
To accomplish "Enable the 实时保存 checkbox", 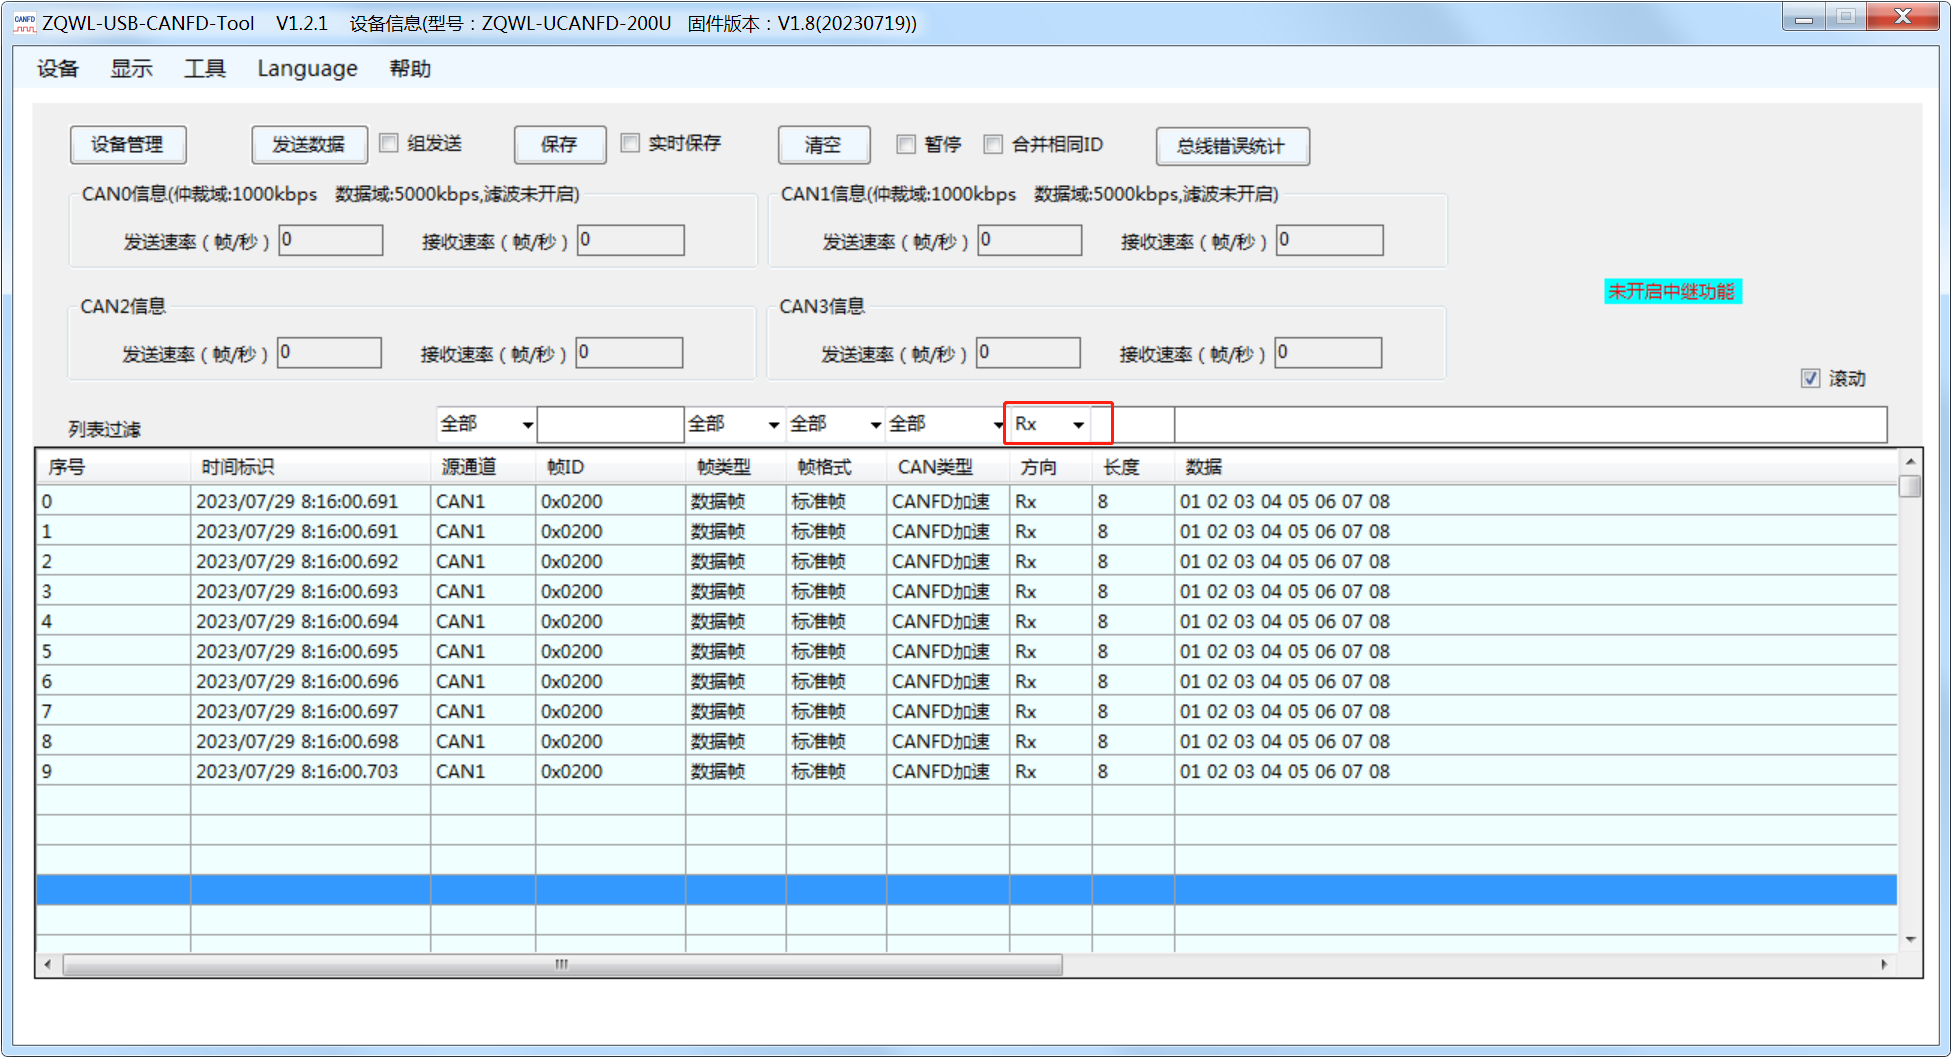I will coord(630,143).
